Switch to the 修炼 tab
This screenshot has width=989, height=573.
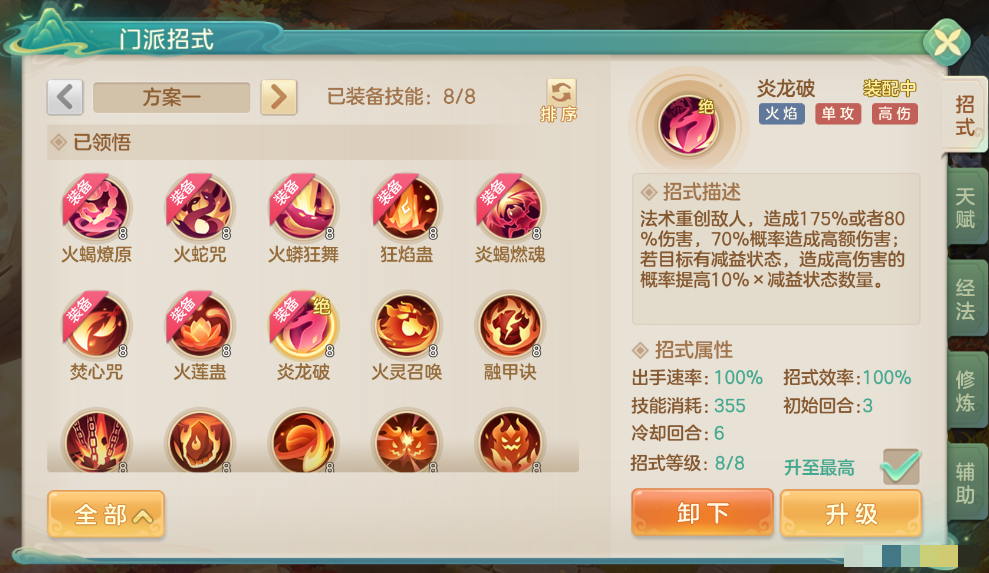point(966,391)
